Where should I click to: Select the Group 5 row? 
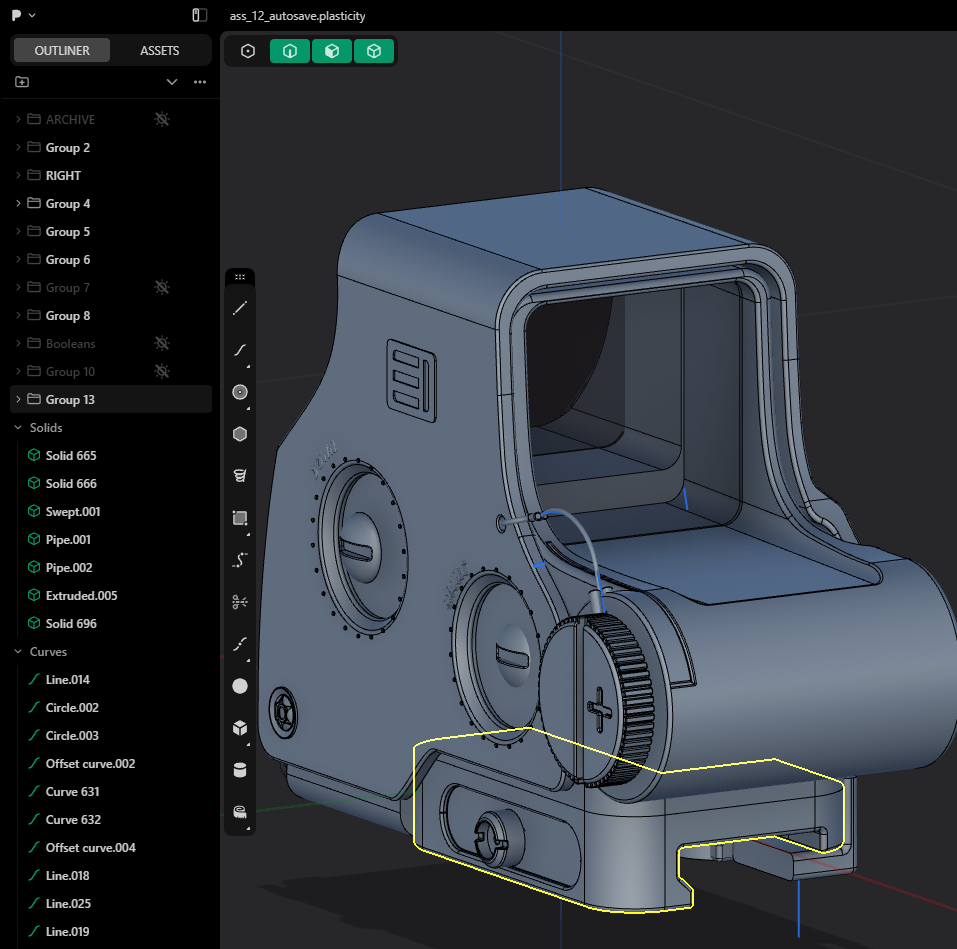click(x=111, y=231)
